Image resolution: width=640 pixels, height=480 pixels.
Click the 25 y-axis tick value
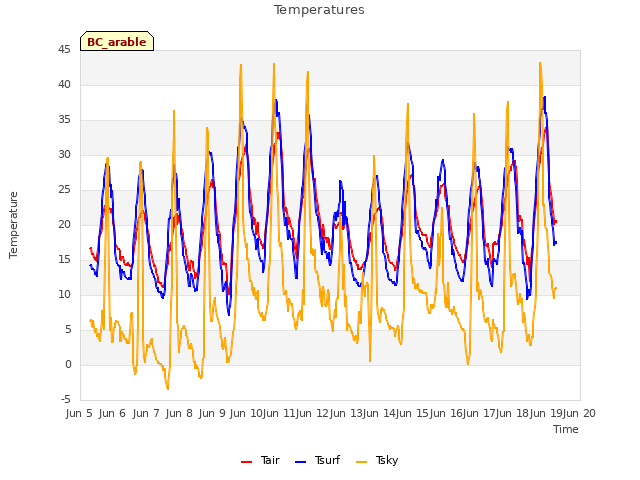coord(64,189)
